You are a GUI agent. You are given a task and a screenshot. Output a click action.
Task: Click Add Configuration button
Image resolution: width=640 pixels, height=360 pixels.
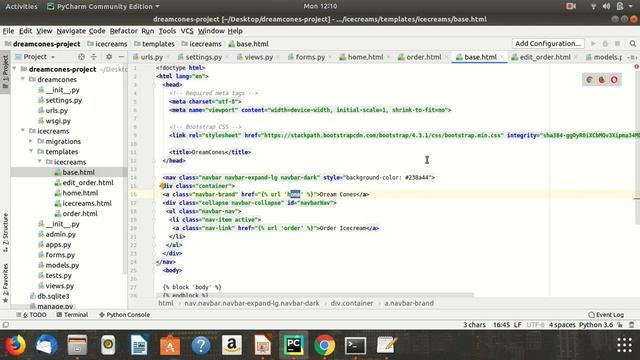[x=548, y=43]
